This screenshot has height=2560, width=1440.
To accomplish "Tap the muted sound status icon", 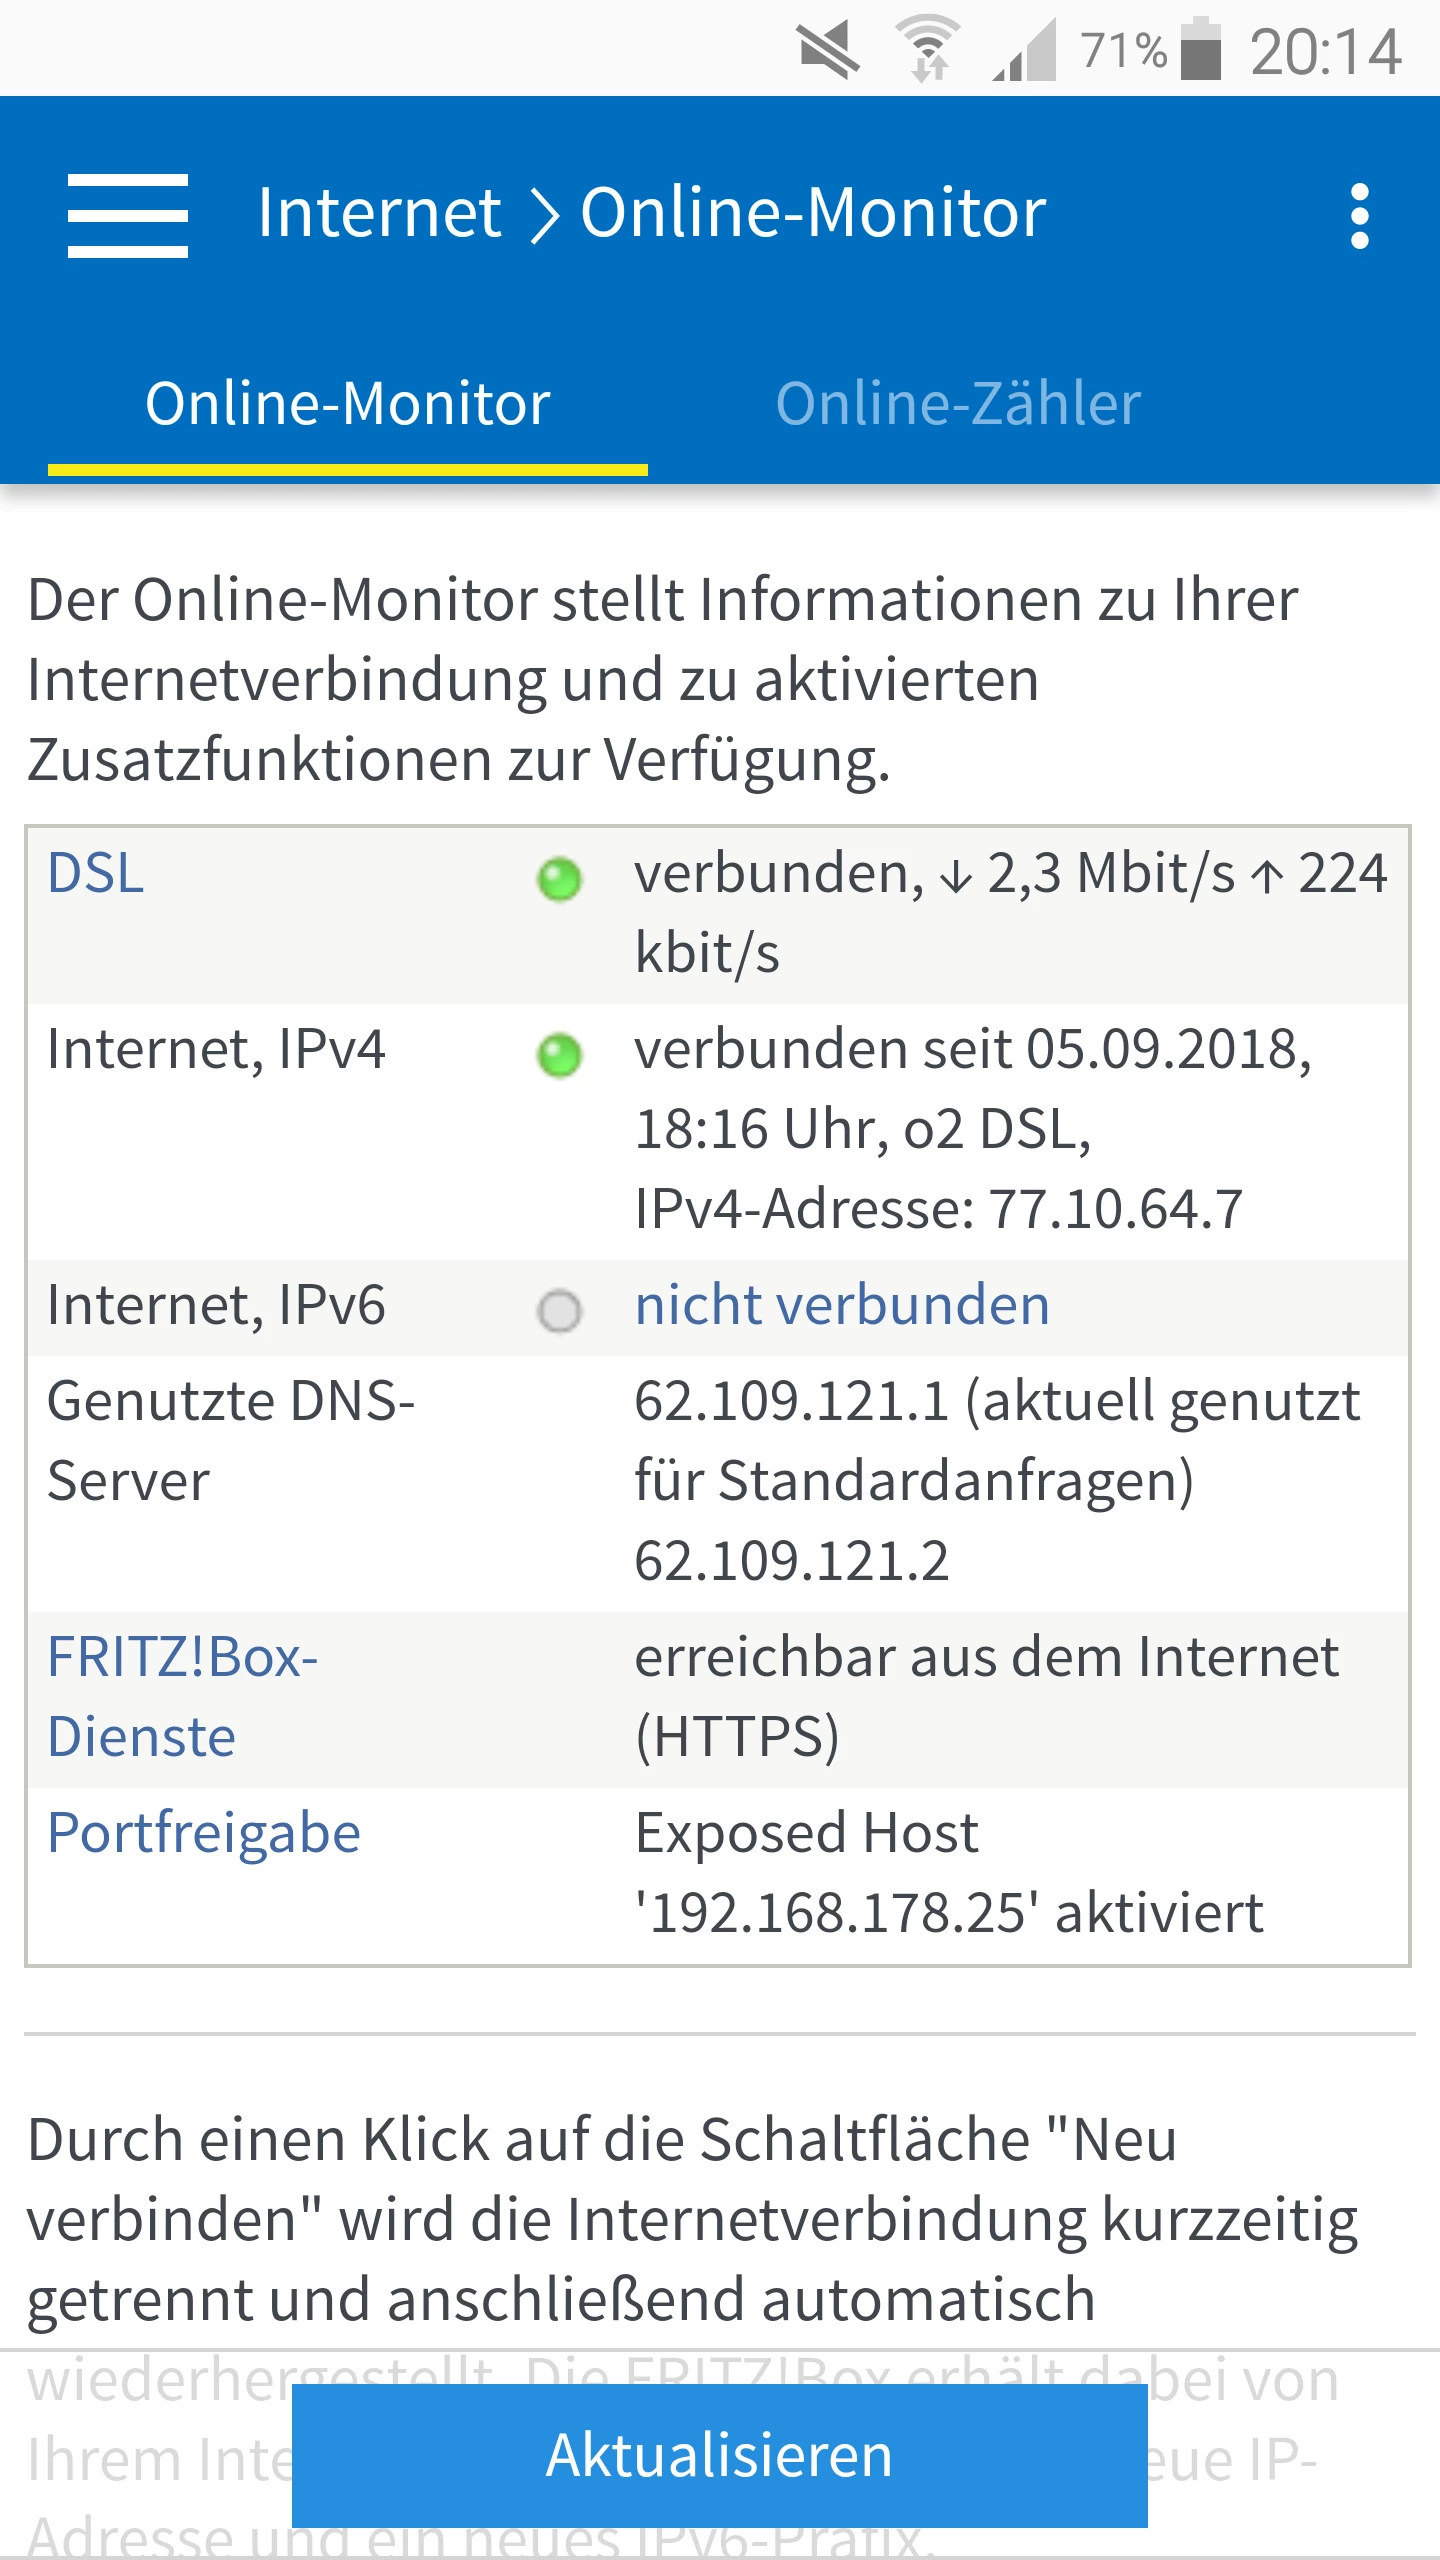I will click(x=828, y=50).
